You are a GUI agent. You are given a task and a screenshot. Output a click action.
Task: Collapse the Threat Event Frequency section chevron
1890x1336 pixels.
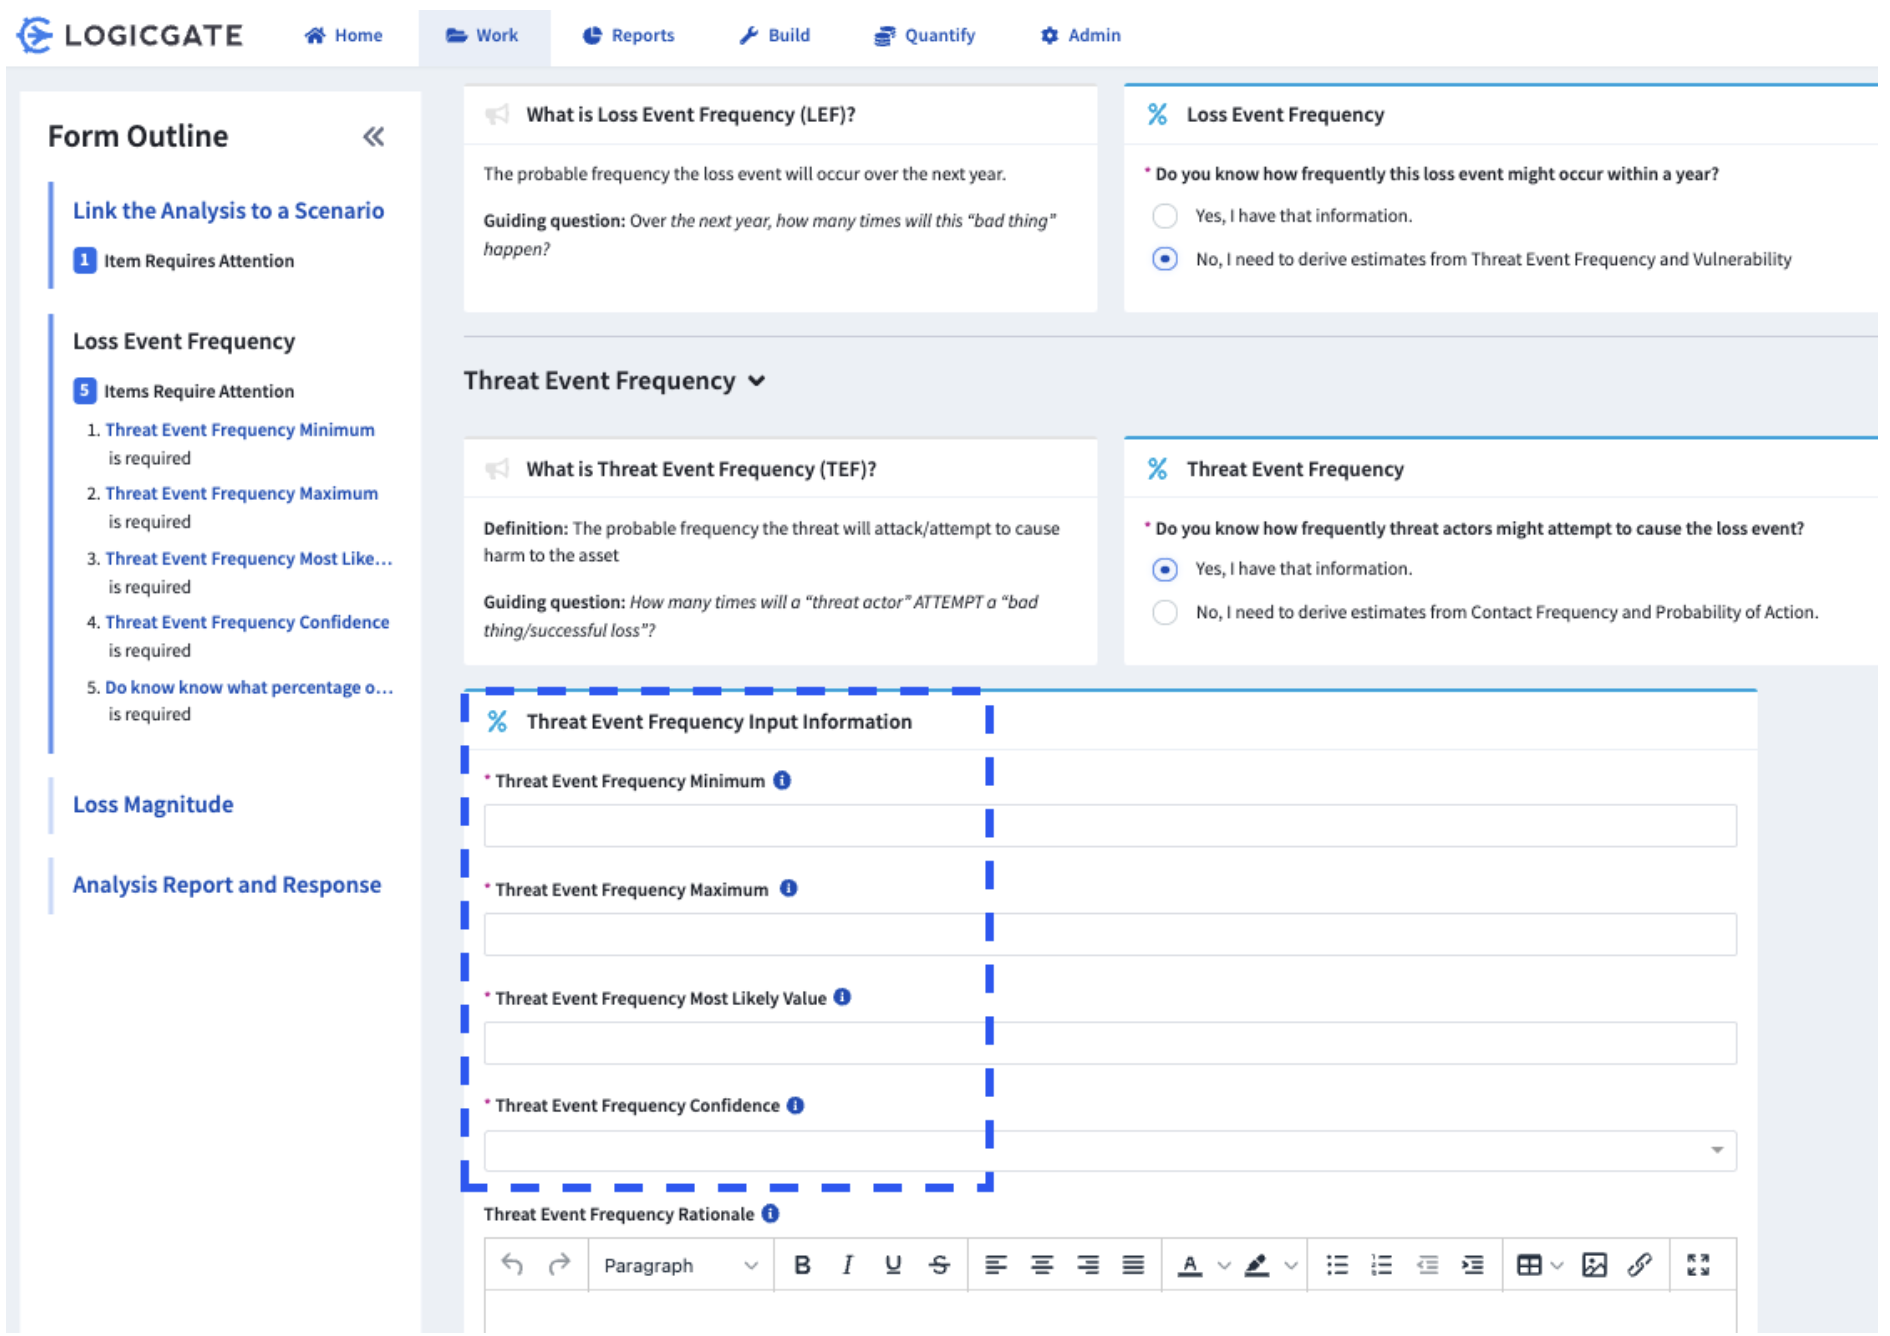tap(757, 381)
